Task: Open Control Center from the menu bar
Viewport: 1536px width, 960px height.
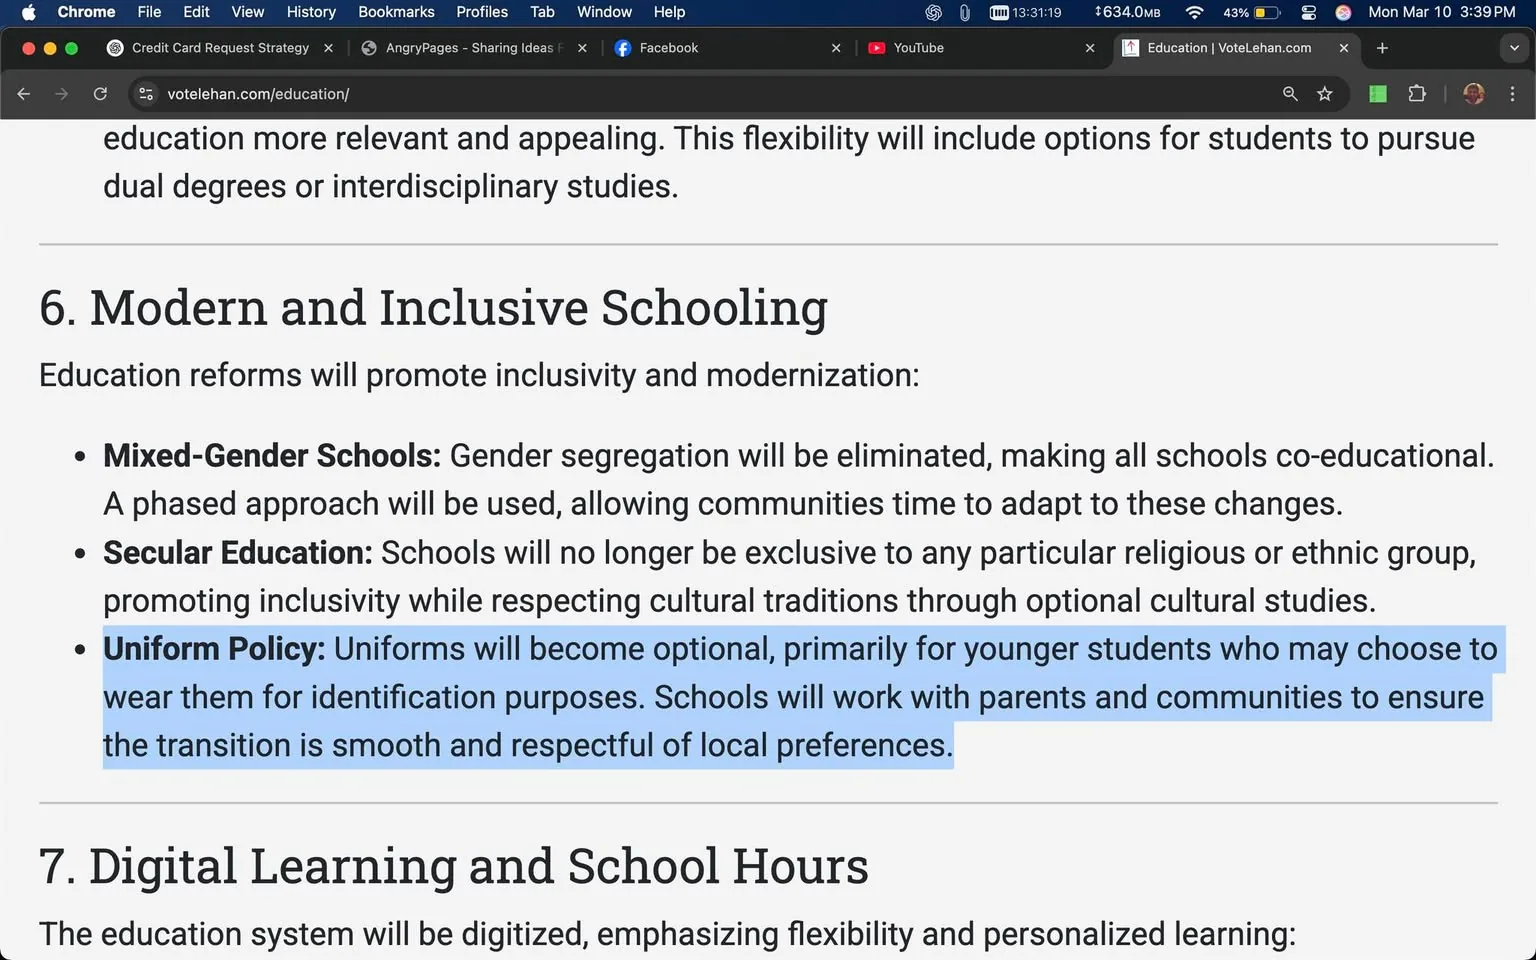Action: pyautogui.click(x=1308, y=13)
